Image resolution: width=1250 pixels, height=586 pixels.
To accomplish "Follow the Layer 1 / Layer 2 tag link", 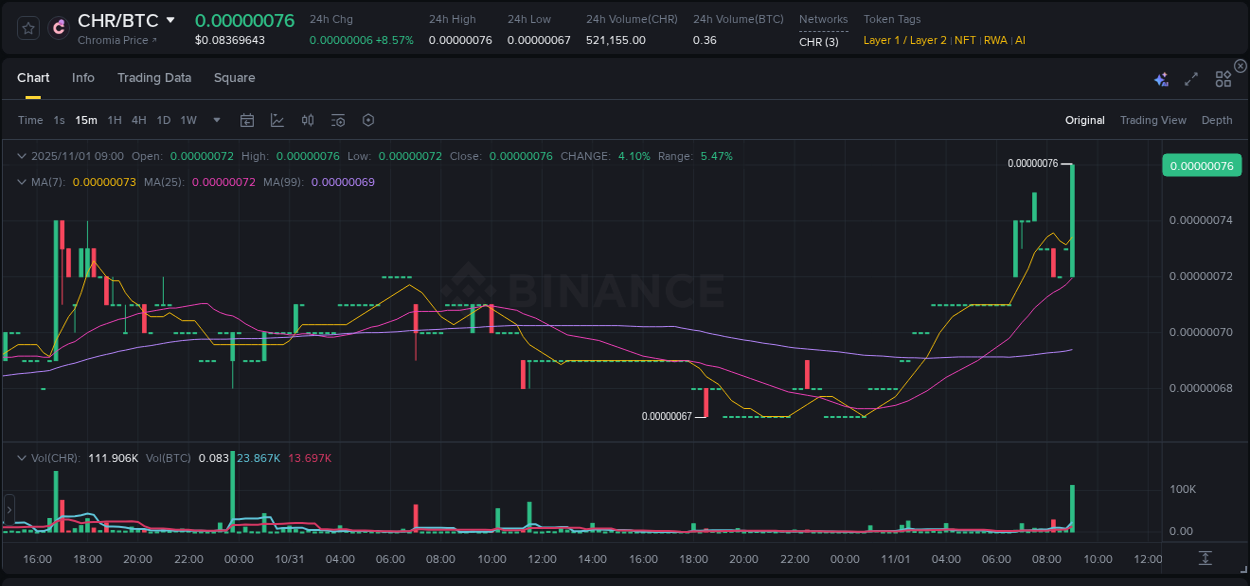I will [903, 40].
